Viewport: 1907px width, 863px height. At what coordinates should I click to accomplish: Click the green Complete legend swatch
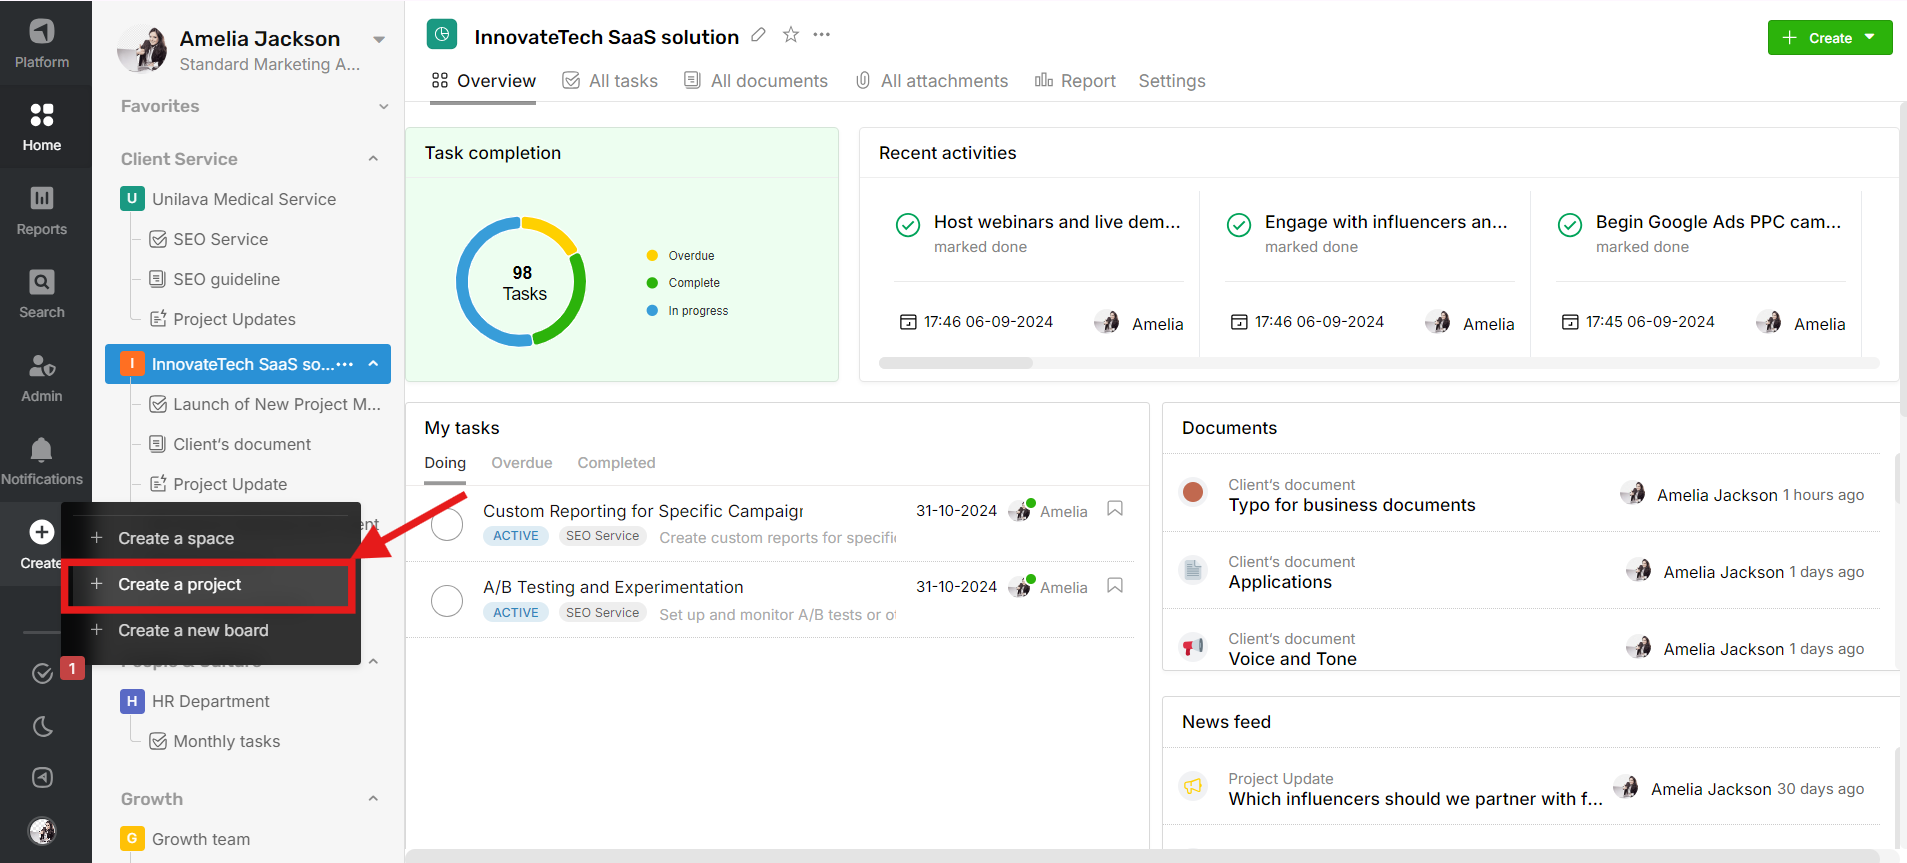(x=652, y=283)
